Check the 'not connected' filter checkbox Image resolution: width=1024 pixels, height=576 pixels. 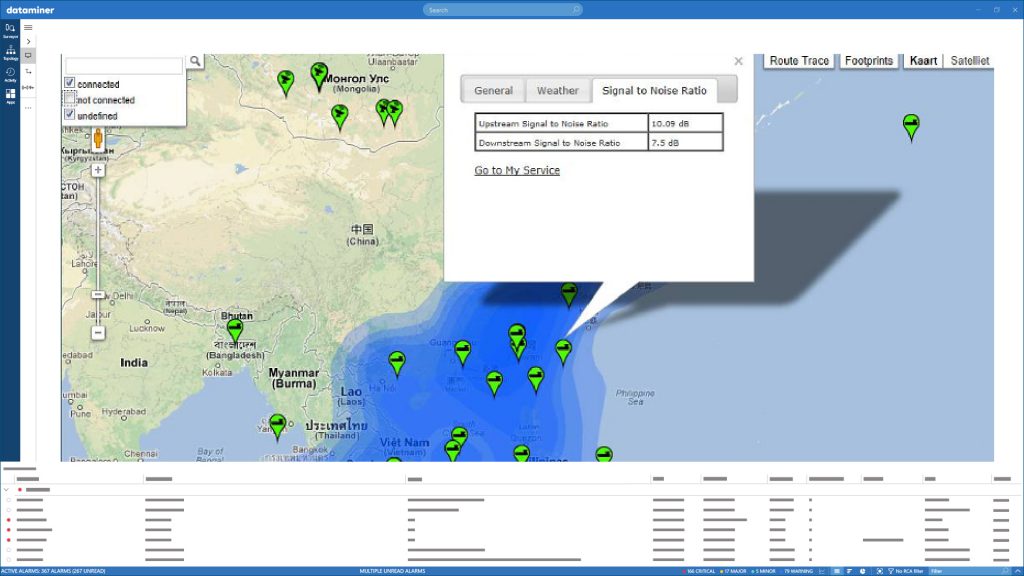(x=69, y=99)
